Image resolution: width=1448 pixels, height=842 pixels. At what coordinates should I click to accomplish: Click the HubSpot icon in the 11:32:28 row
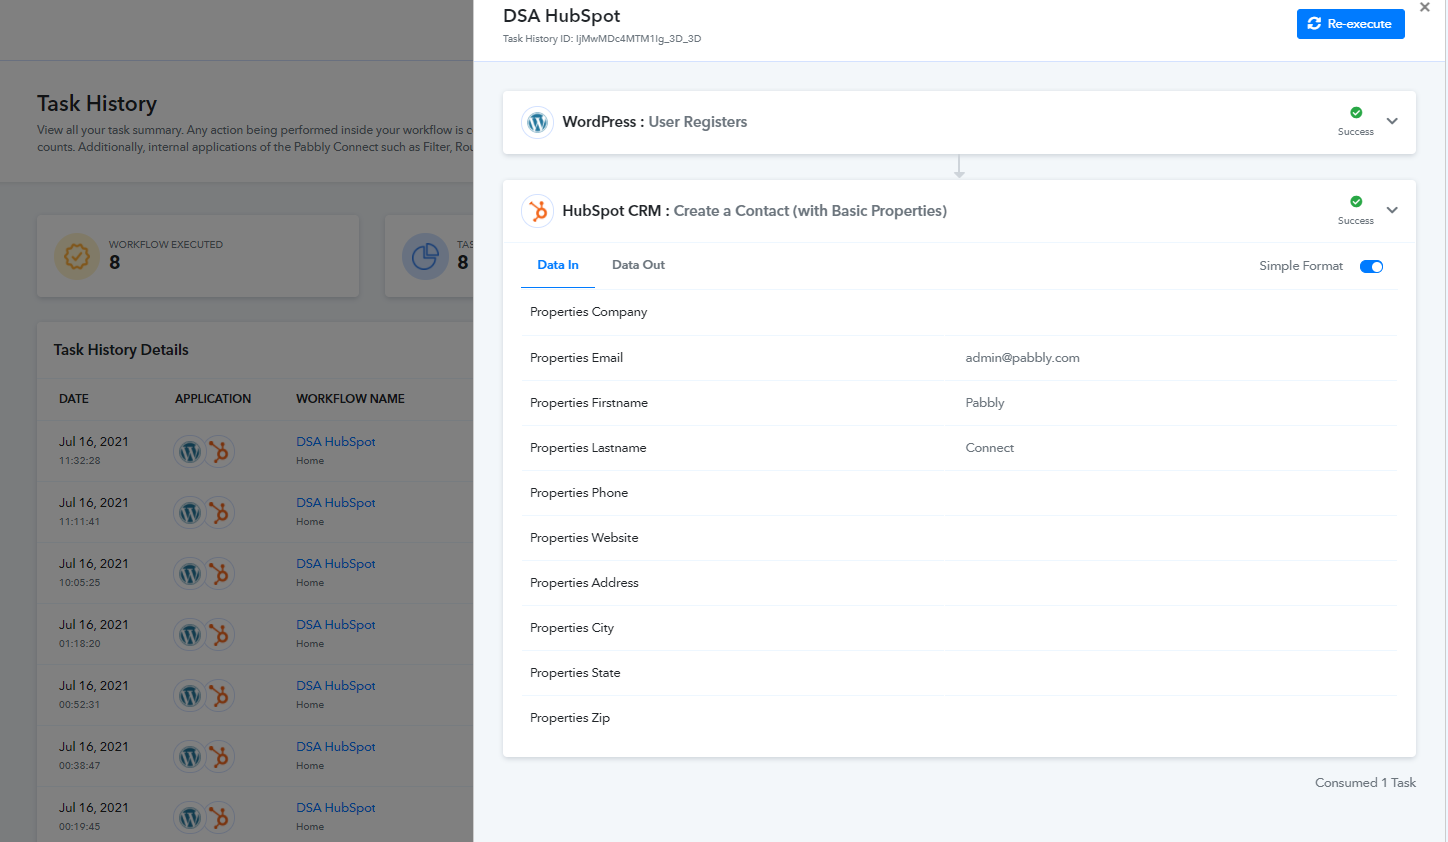219,452
